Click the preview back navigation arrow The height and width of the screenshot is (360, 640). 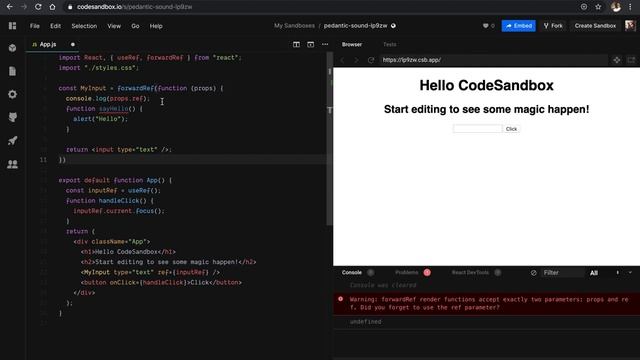coord(342,60)
